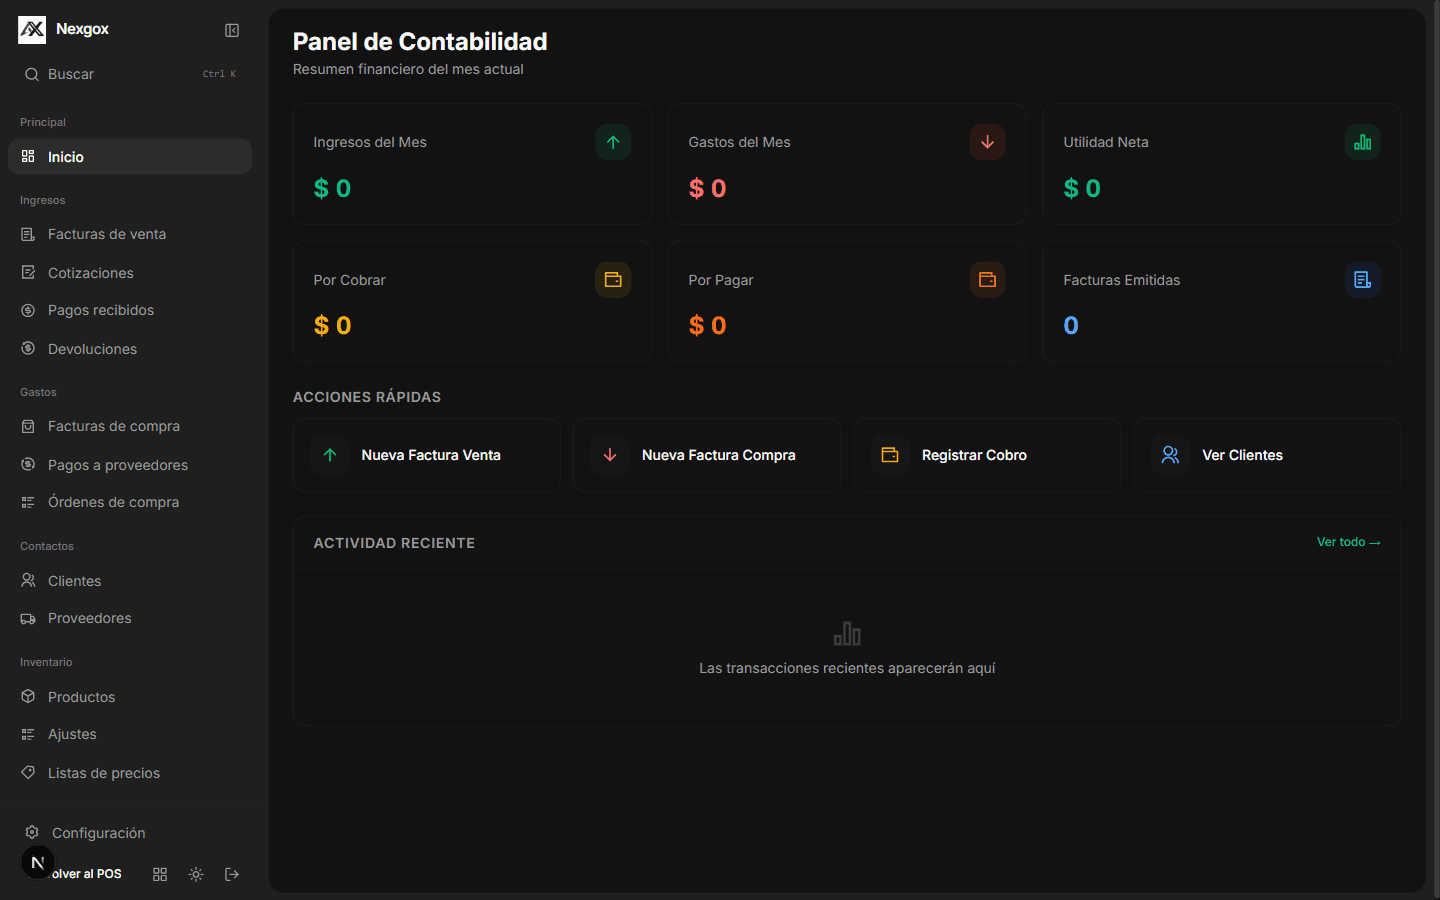Open Pagos recibidos
This screenshot has width=1440, height=900.
coord(130,310)
